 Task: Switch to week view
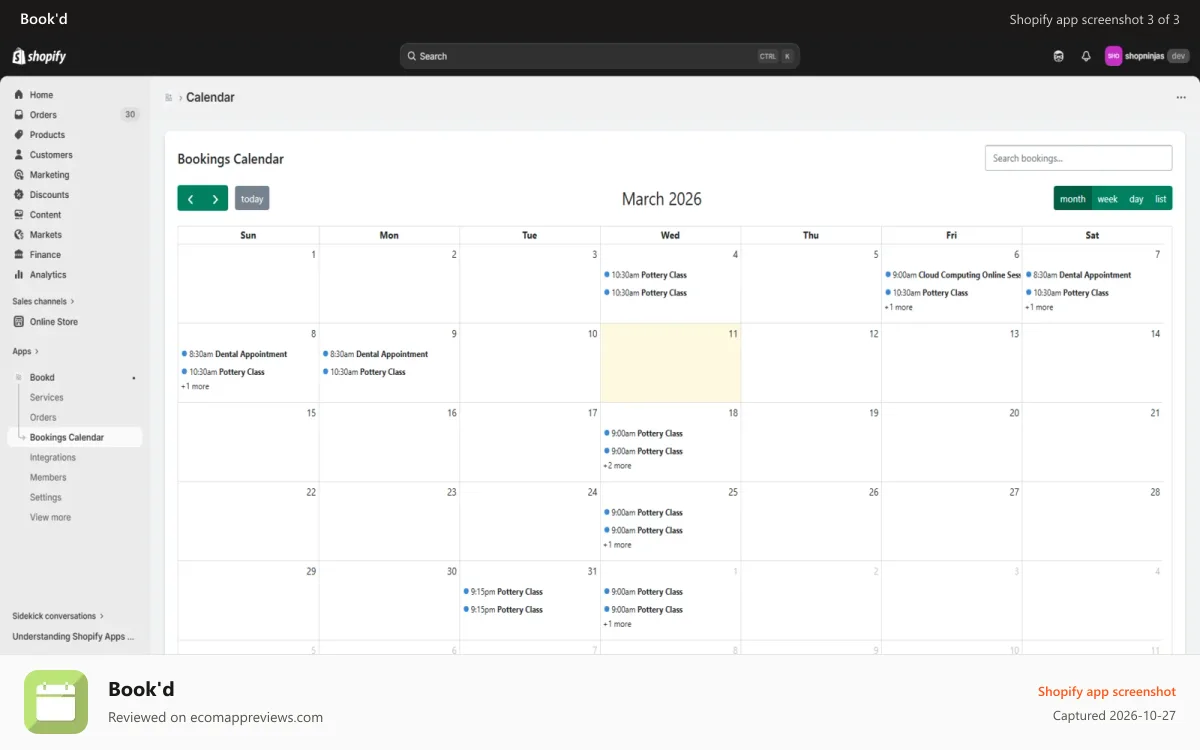(x=1108, y=199)
